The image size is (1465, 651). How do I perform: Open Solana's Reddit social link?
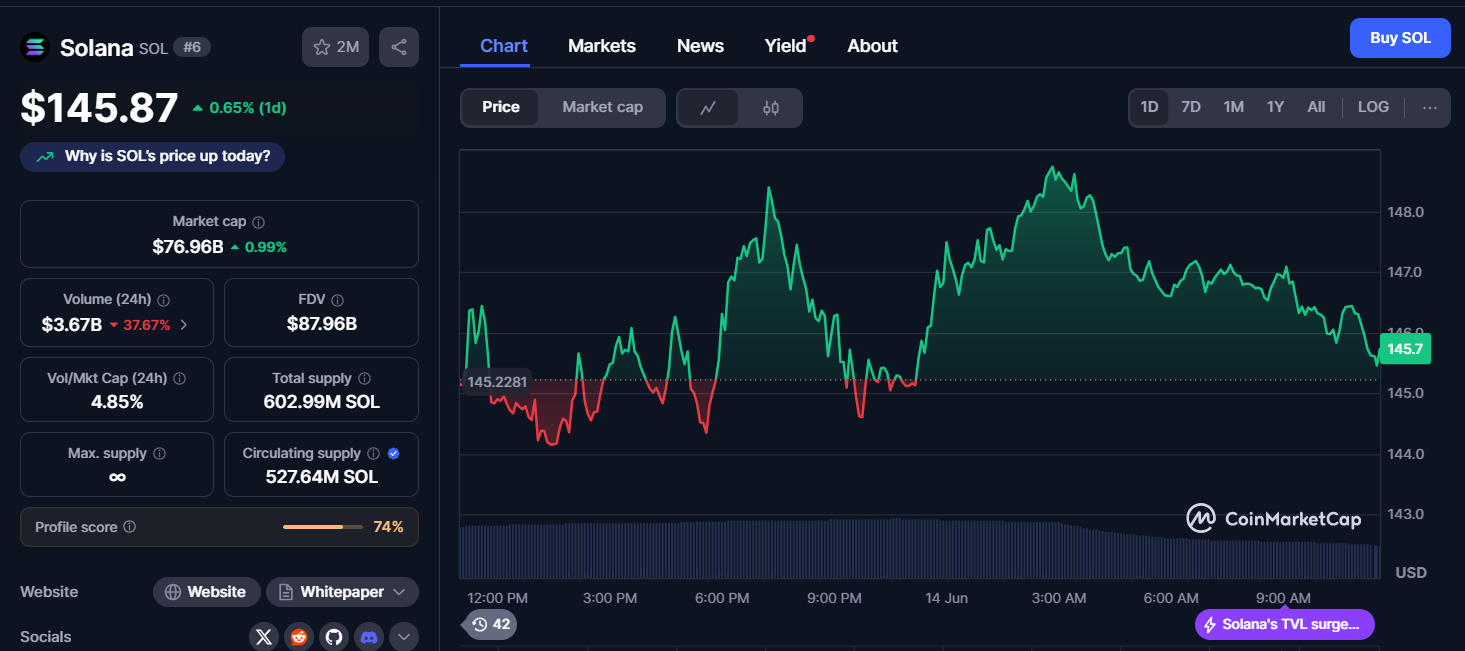[298, 637]
